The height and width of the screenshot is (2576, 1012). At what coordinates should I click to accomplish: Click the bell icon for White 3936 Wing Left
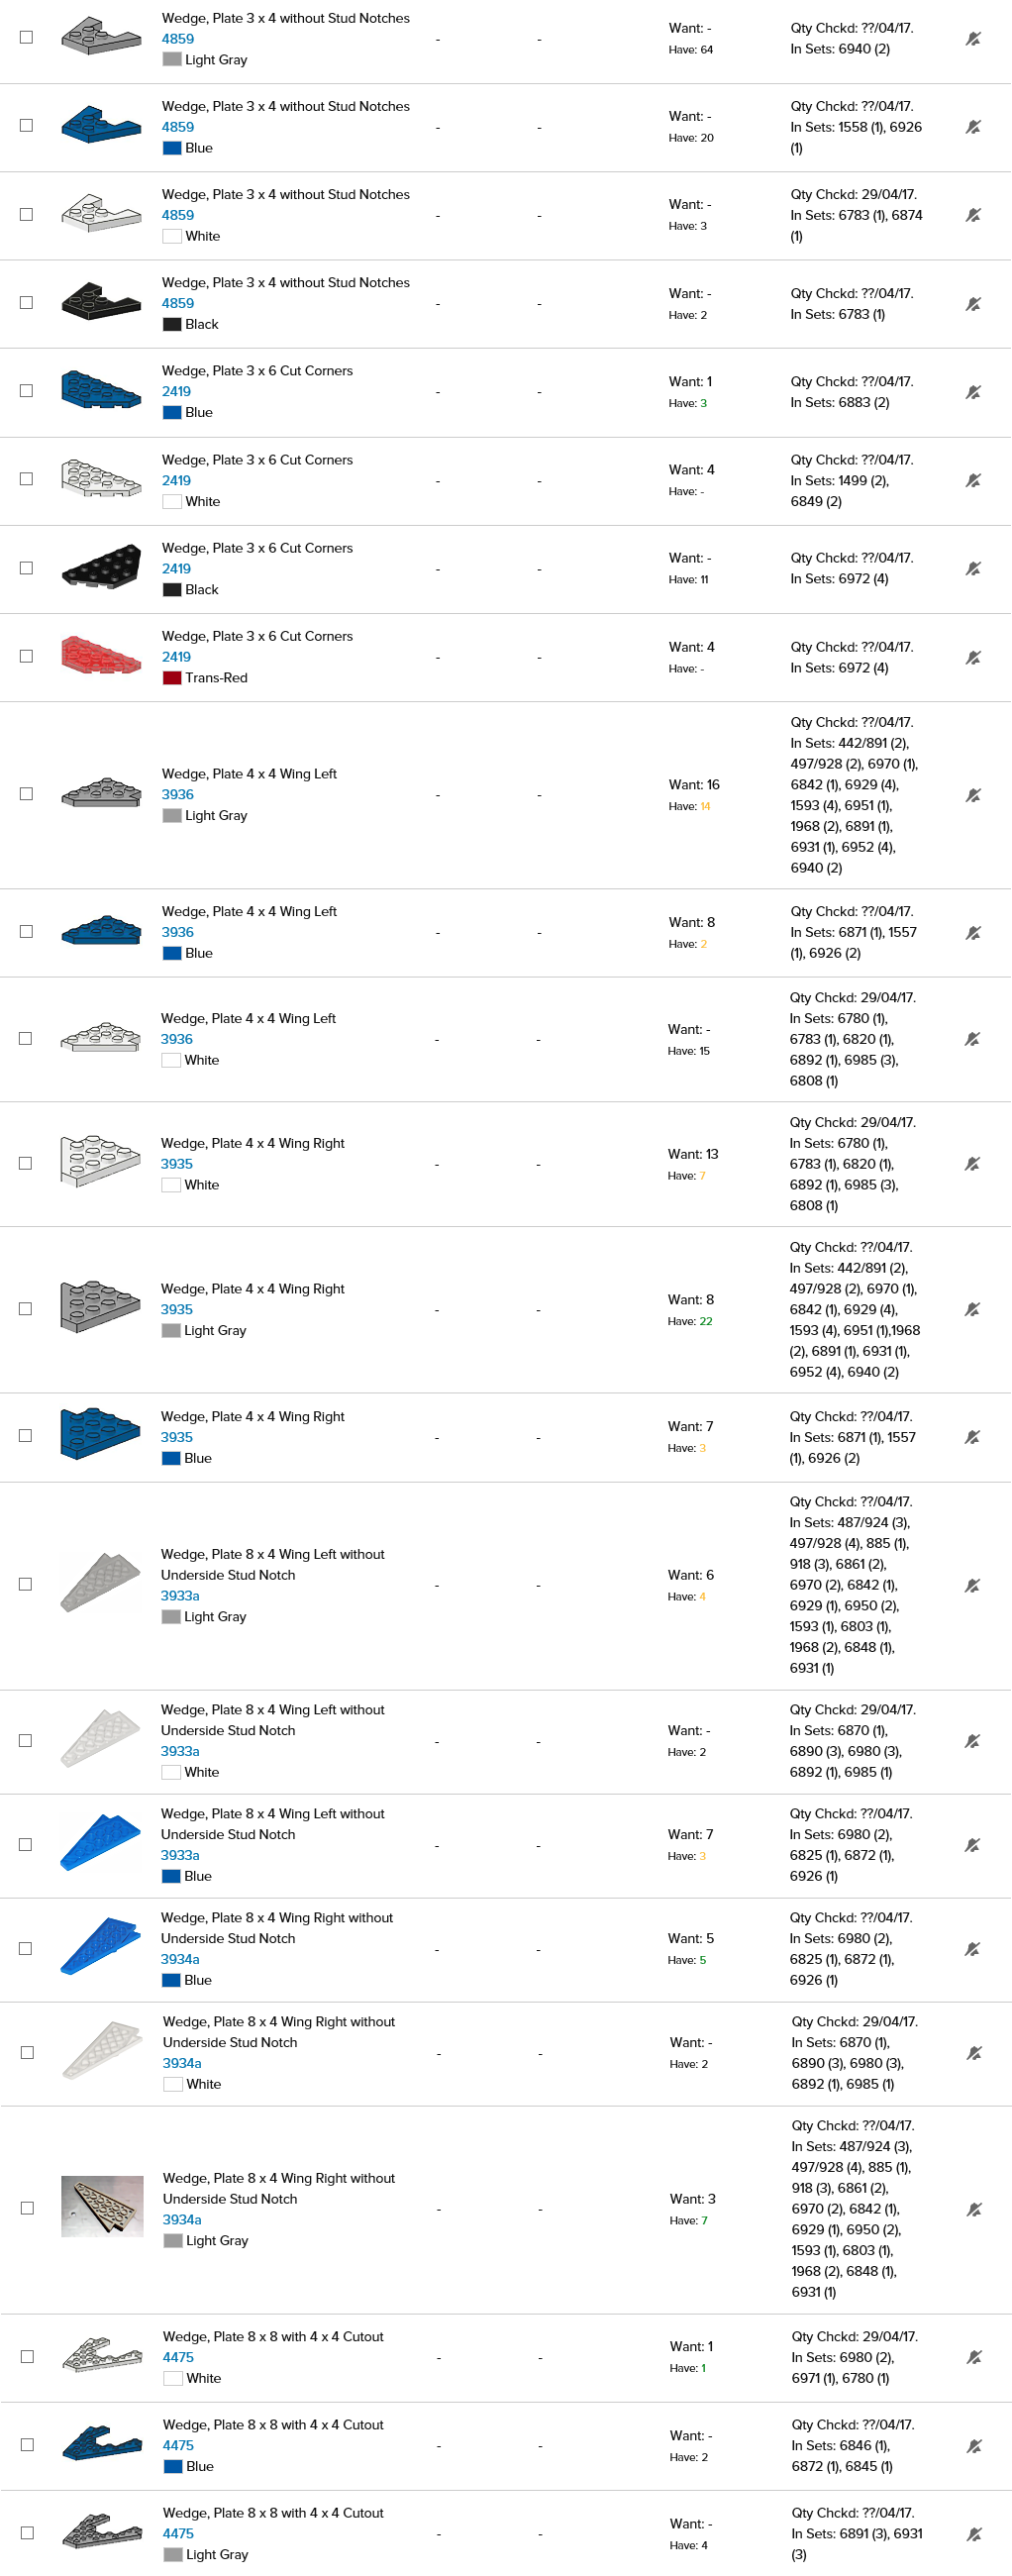coord(971,1039)
